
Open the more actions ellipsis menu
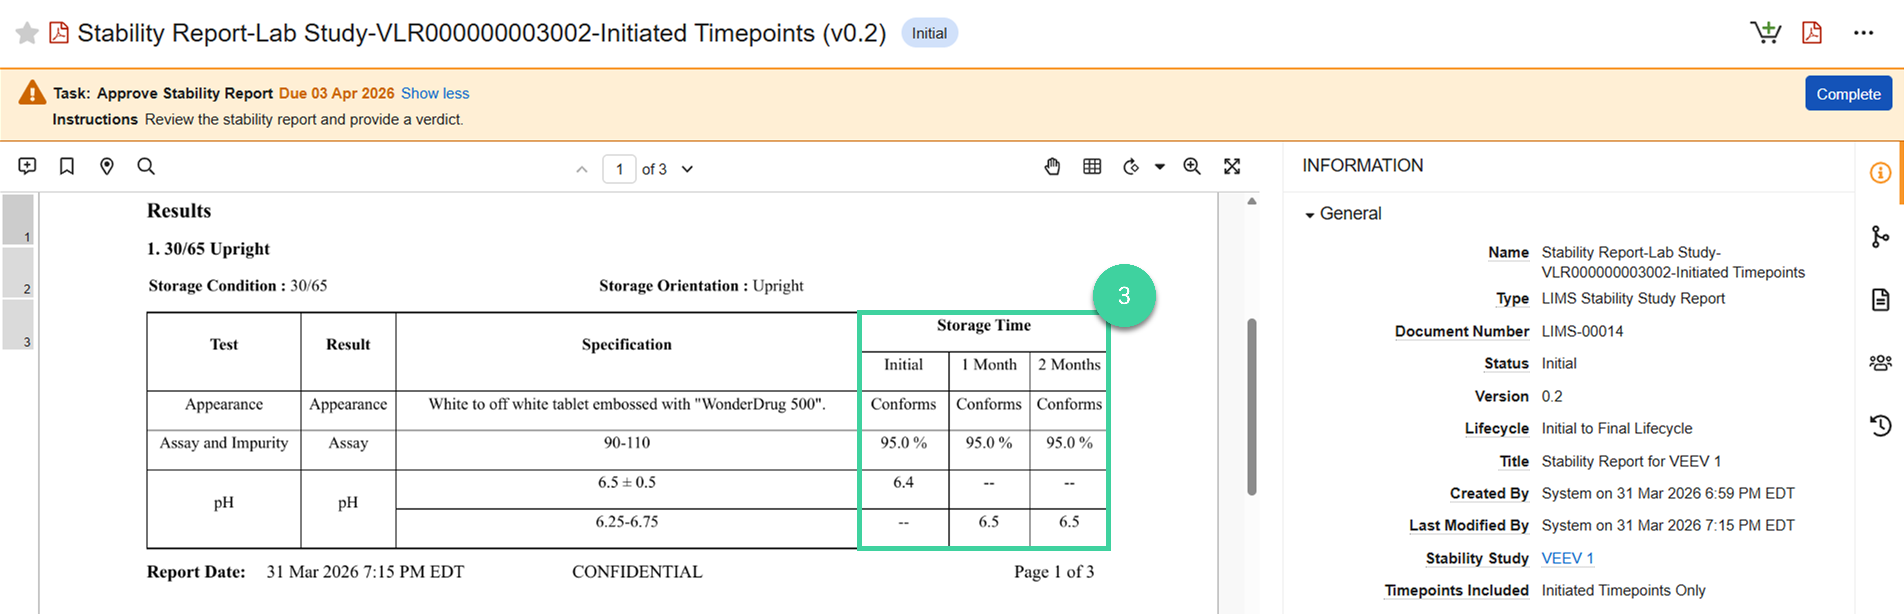pos(1863,33)
